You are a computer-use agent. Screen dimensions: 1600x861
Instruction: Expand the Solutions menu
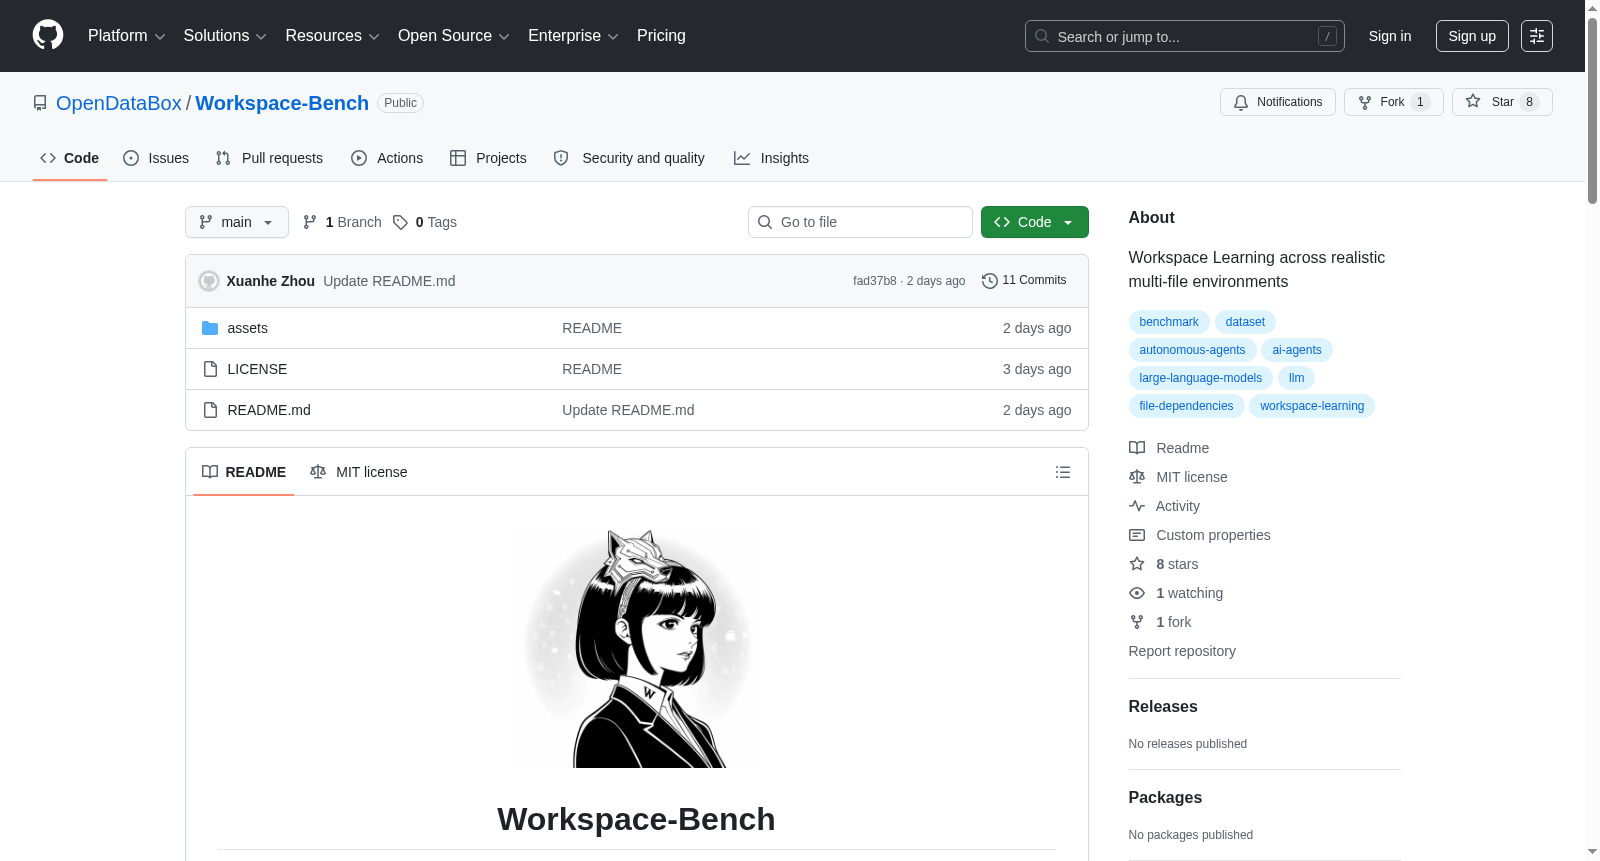coord(225,36)
